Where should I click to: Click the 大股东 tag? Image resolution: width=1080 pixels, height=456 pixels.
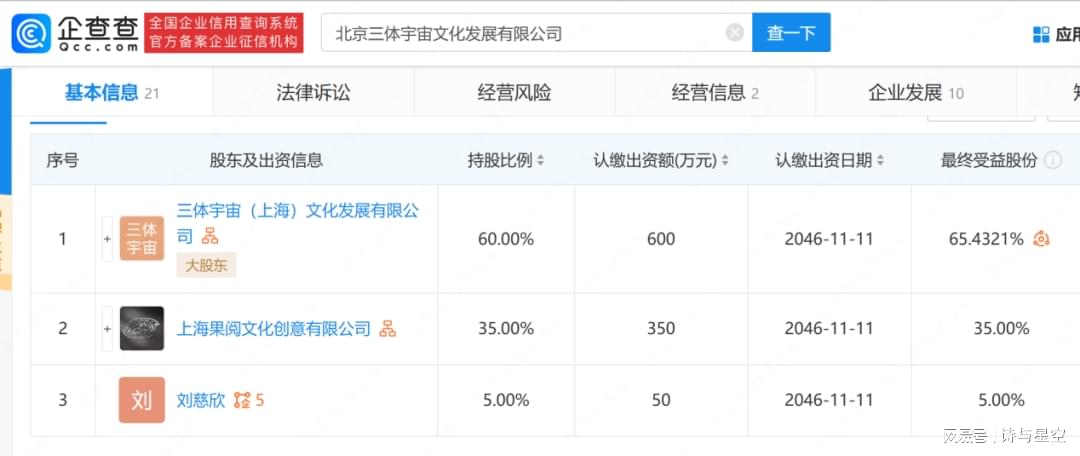click(x=206, y=265)
